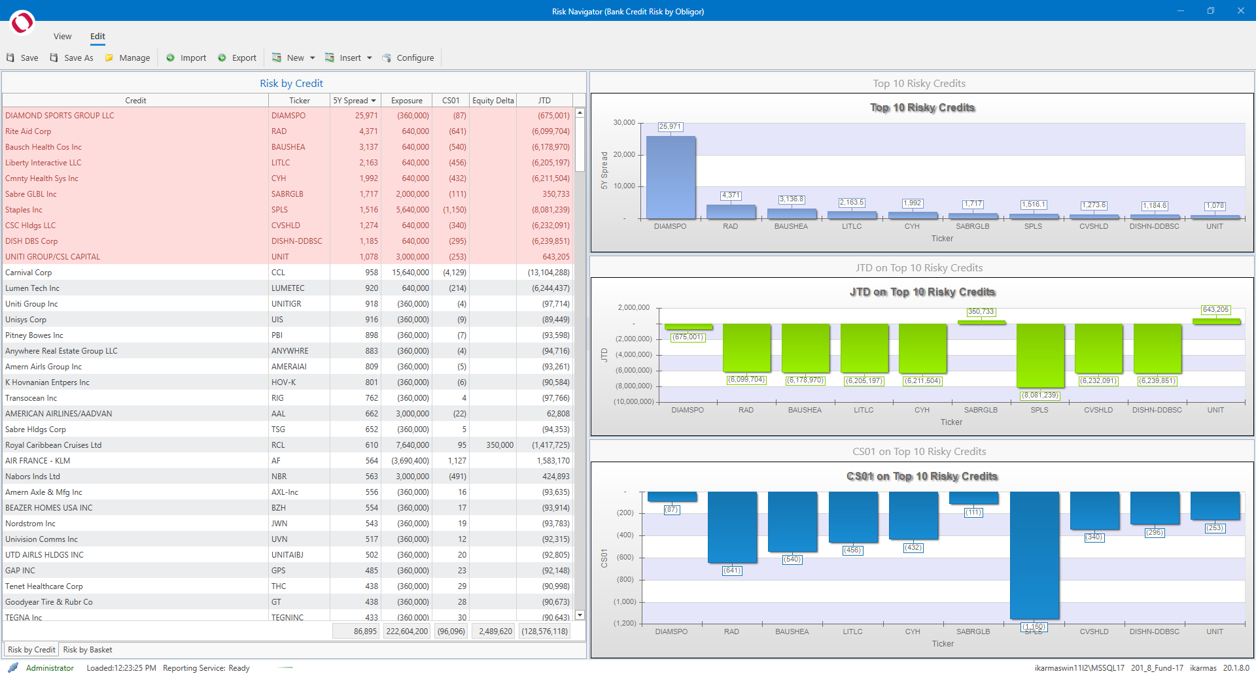Click the JTD on Top 10 Risky Credits panel header

coord(919,268)
